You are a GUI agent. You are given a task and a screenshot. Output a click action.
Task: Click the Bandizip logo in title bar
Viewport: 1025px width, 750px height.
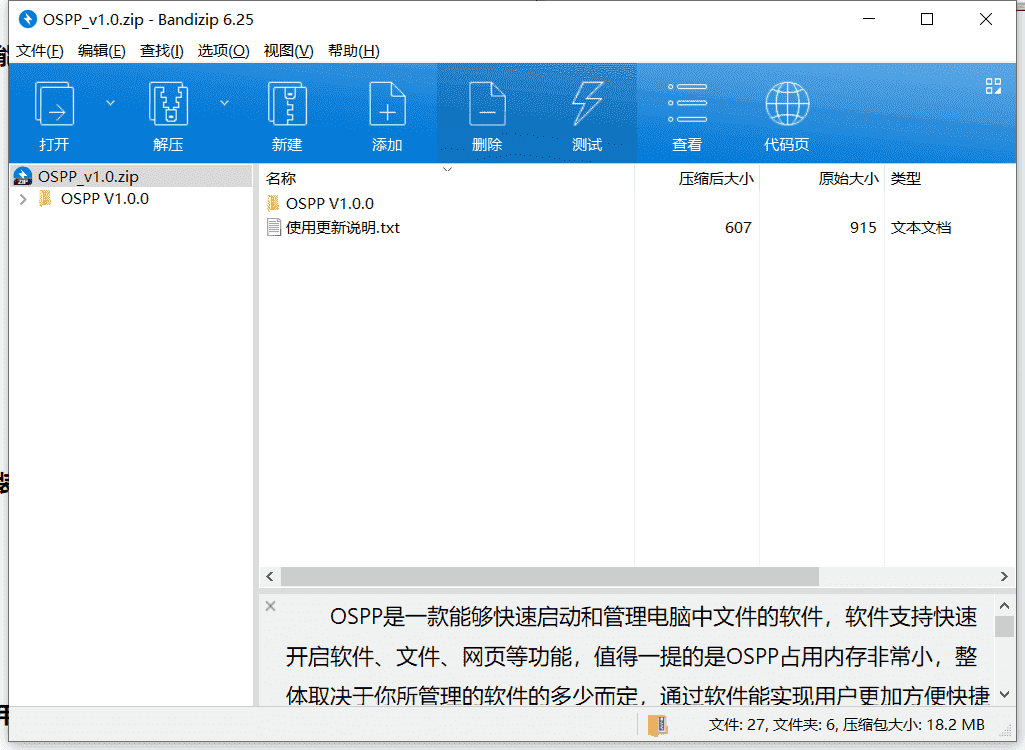tap(27, 20)
